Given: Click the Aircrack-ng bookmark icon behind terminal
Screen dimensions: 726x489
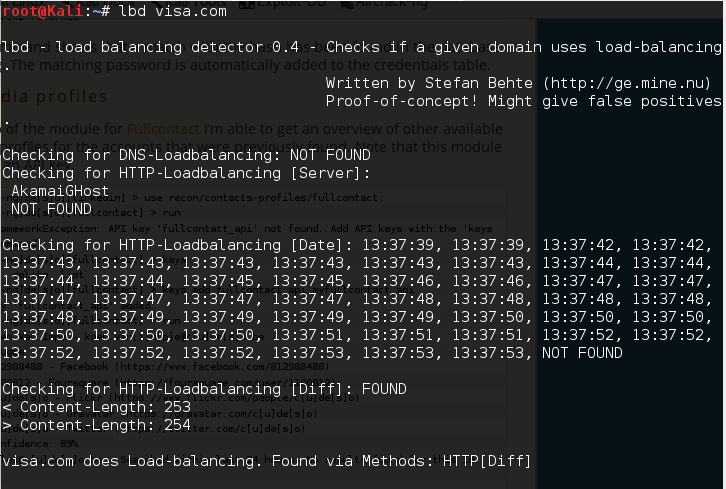Looking at the screenshot, I should coord(346,4).
